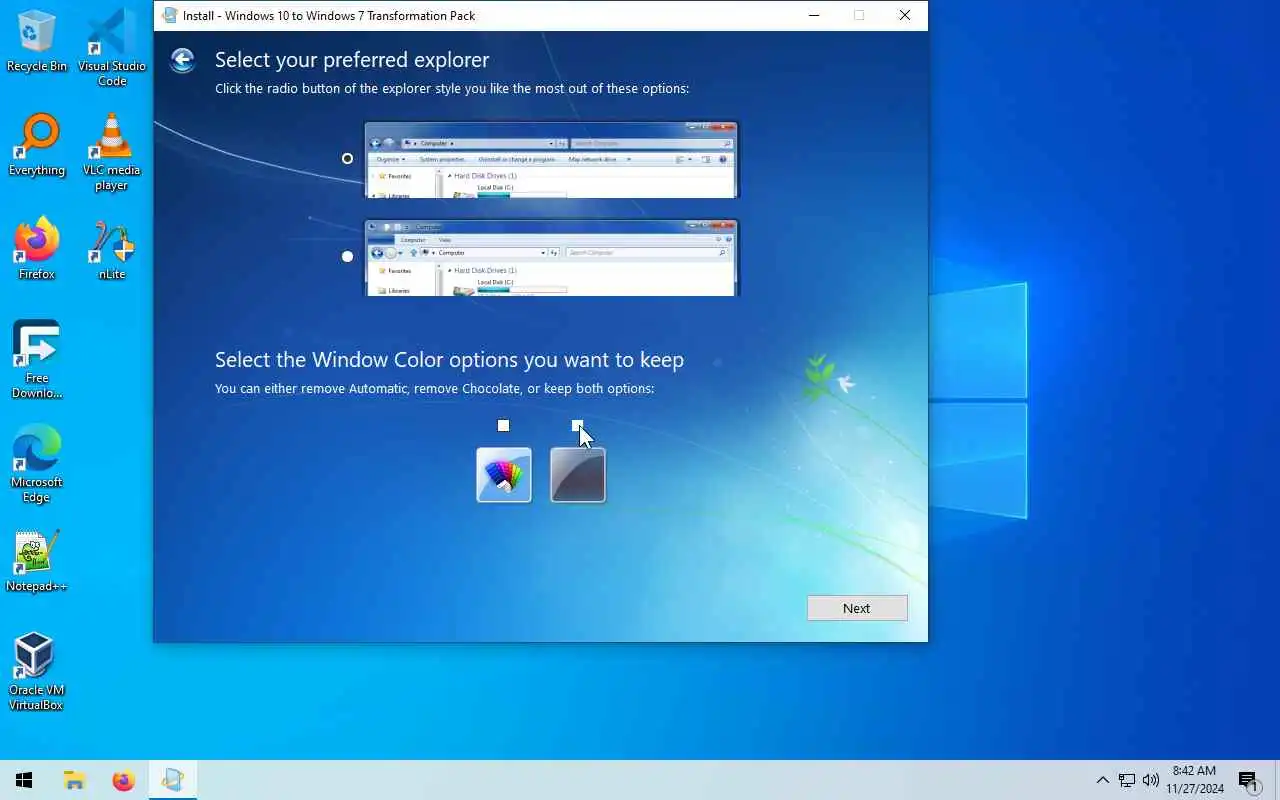
Task: Select the second explorer style radio button
Action: pyautogui.click(x=347, y=256)
